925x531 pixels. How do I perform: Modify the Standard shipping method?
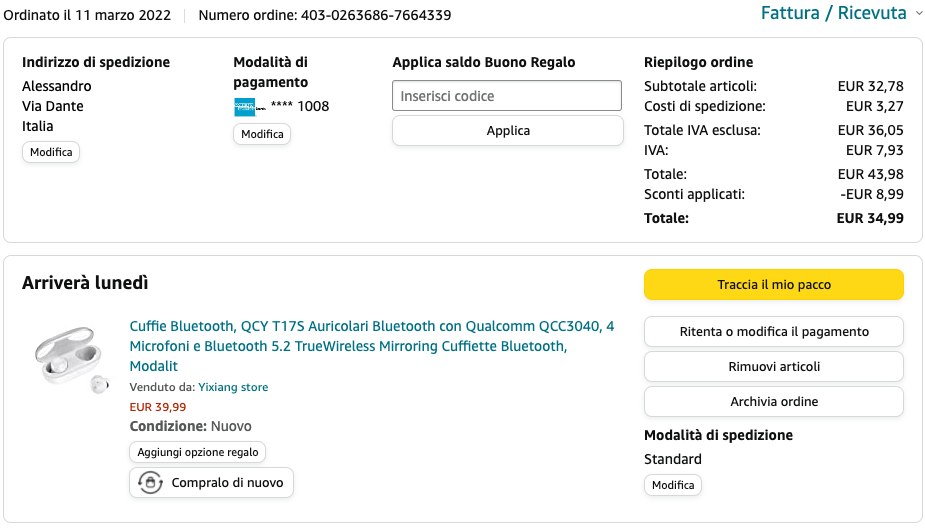coord(673,485)
